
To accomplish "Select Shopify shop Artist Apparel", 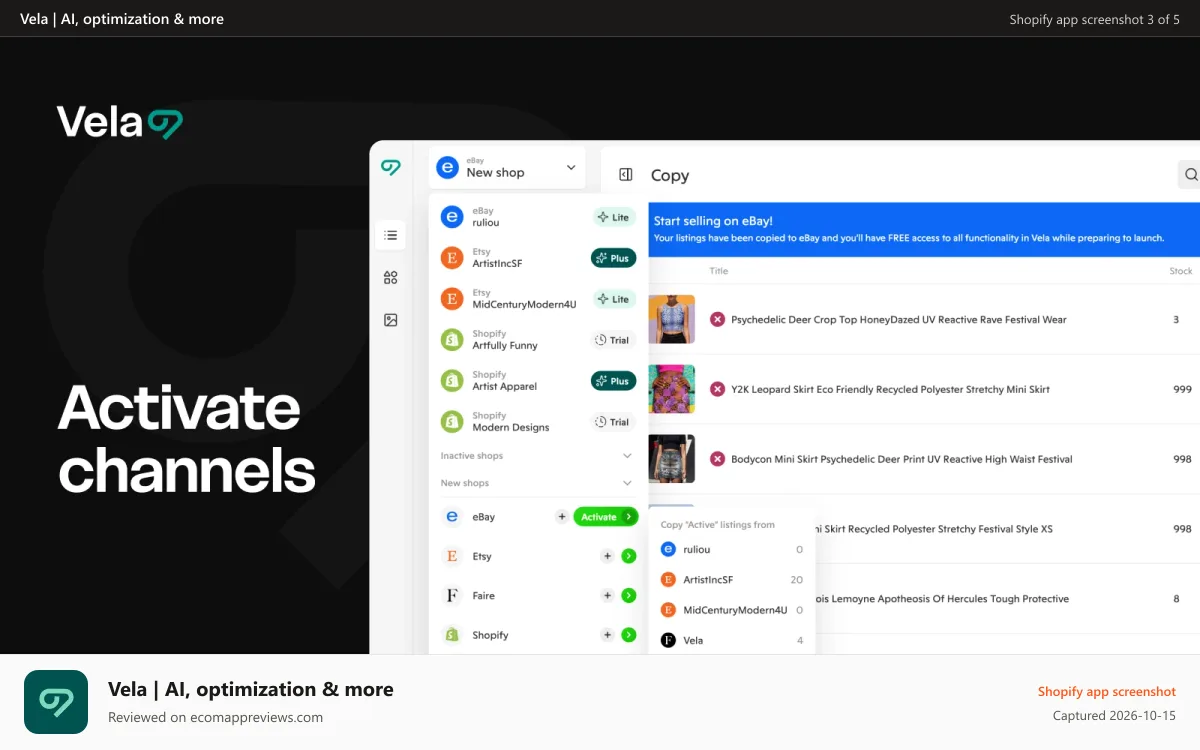I will (x=538, y=381).
